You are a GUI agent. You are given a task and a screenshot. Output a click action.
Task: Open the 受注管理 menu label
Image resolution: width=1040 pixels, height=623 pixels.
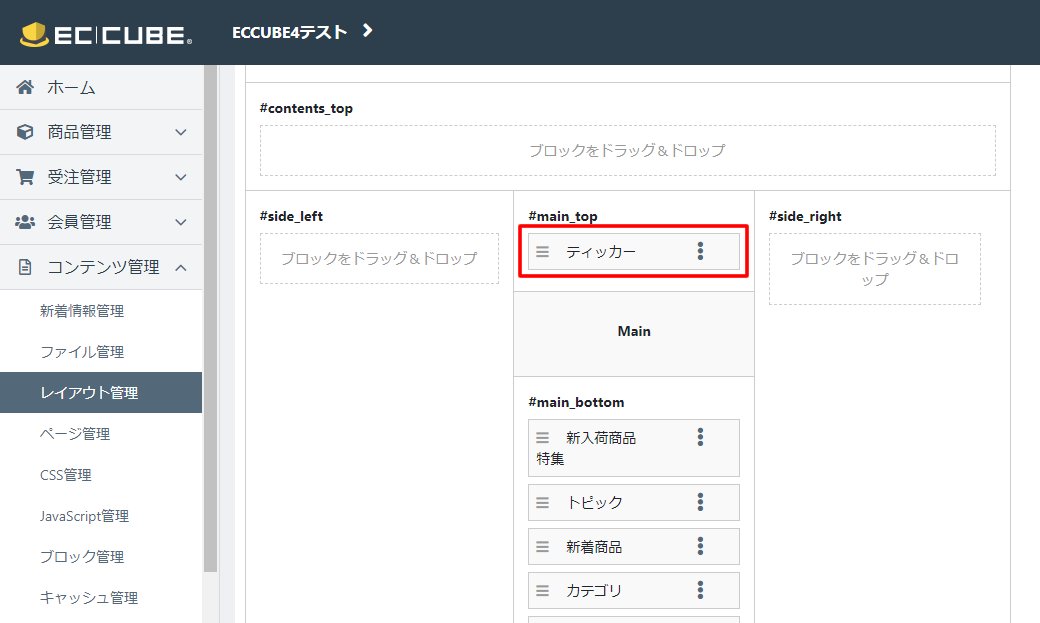point(80,177)
